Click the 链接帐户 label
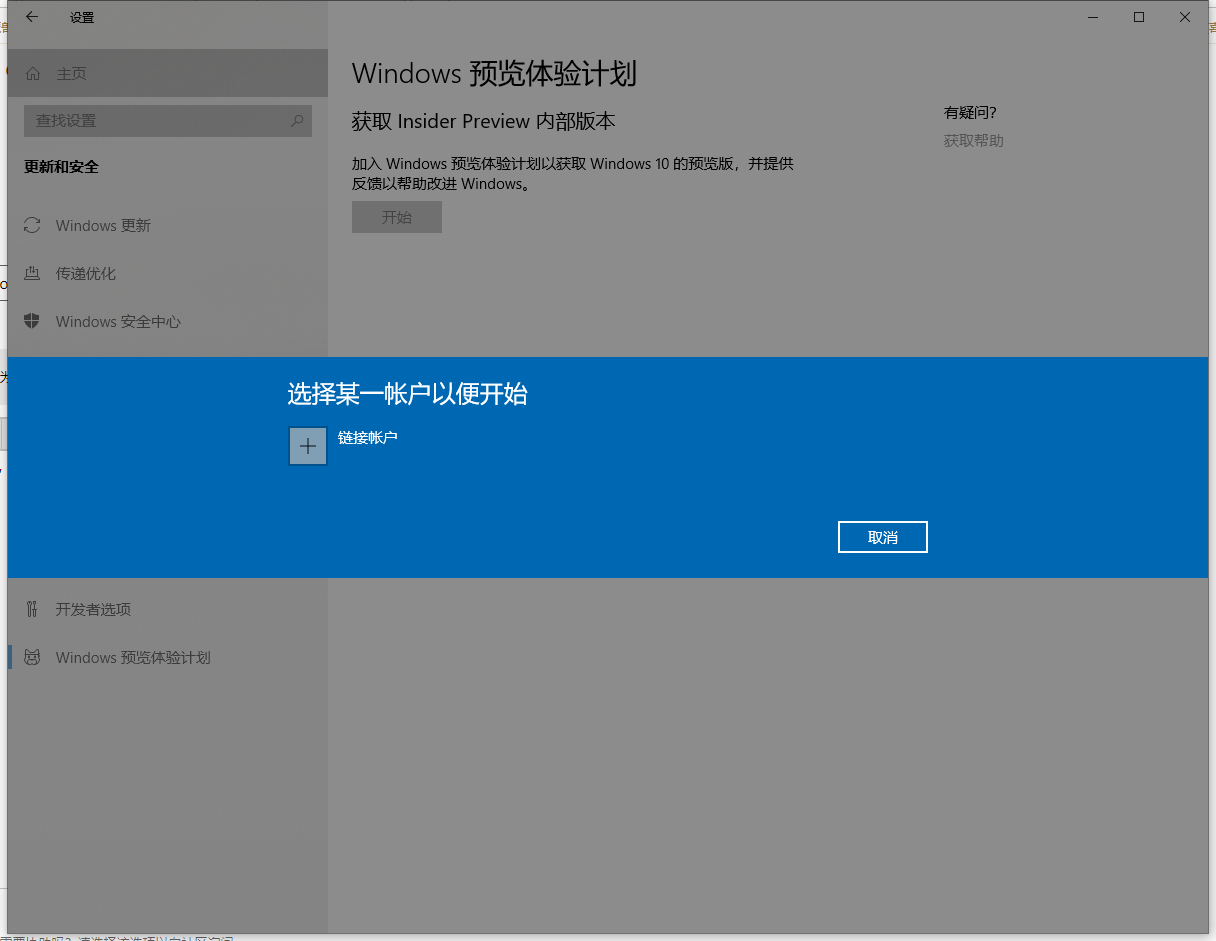 pyautogui.click(x=368, y=438)
